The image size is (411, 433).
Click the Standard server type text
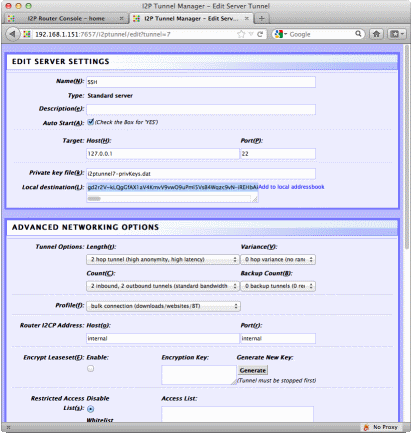pyautogui.click(x=110, y=96)
